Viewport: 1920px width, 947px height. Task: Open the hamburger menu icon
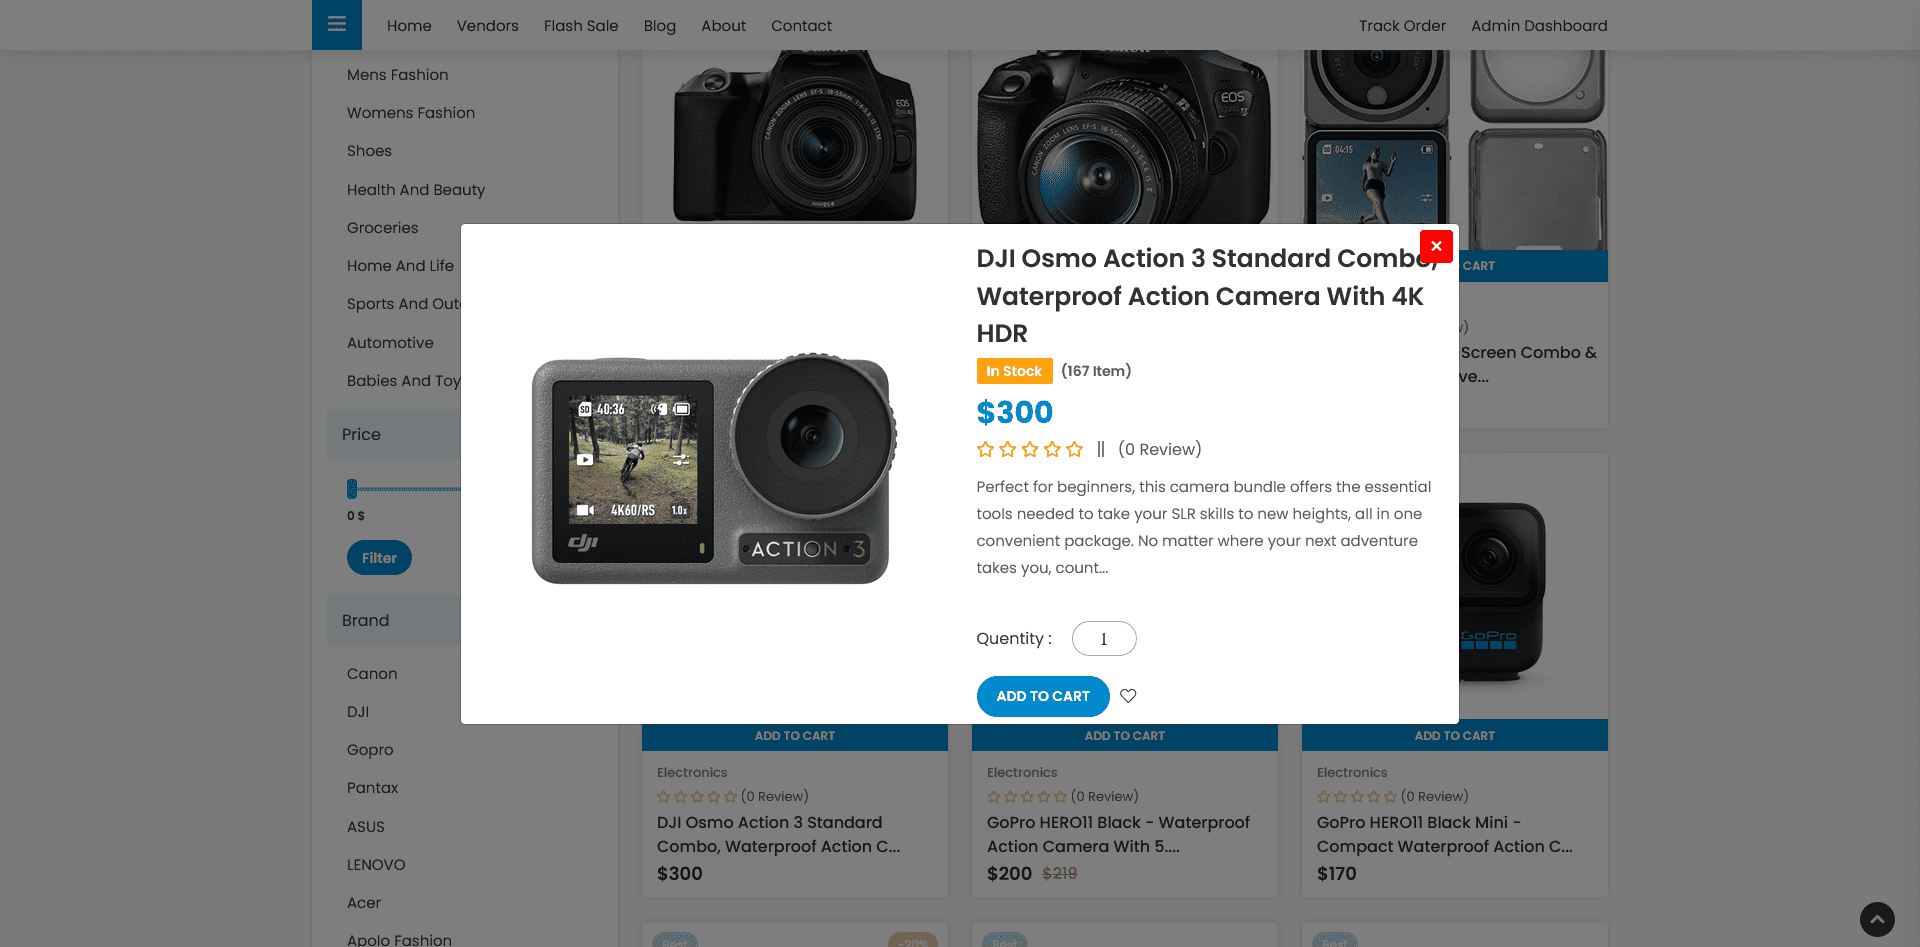(337, 24)
